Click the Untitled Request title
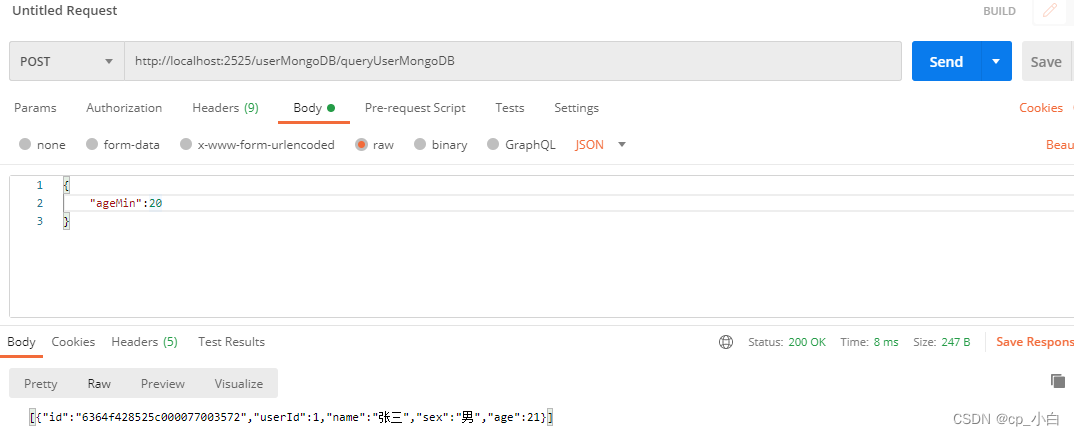1074x436 pixels. pos(64,11)
